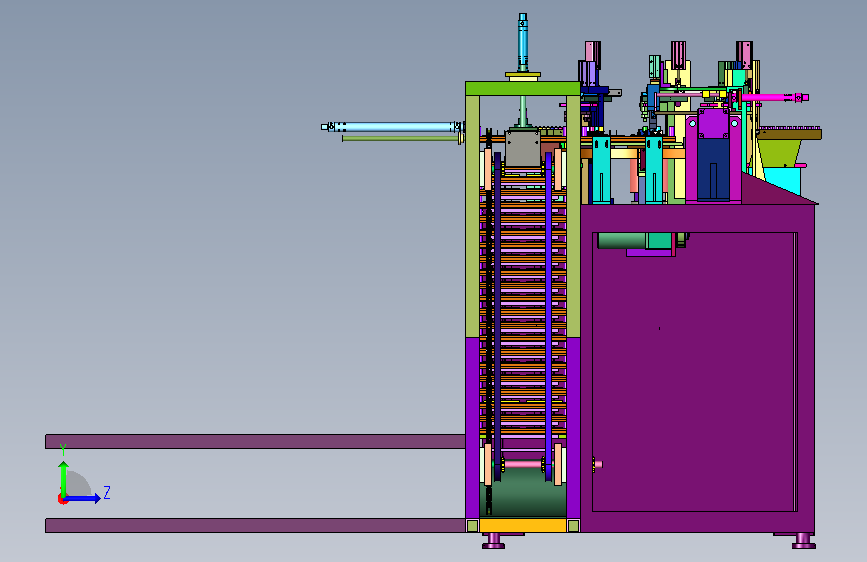Select the green top plate of the lift frame
This screenshot has width=867, height=562.
(x=523, y=89)
